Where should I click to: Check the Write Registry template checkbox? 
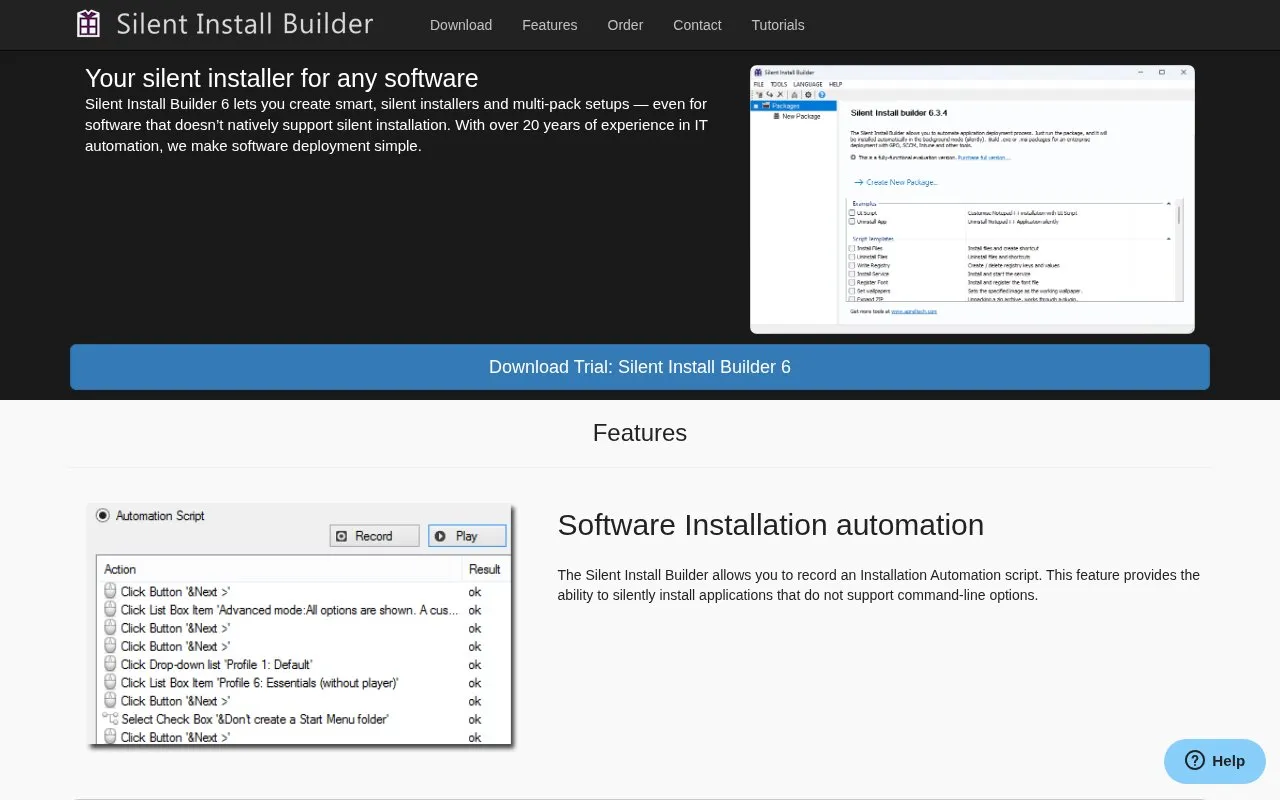852,265
